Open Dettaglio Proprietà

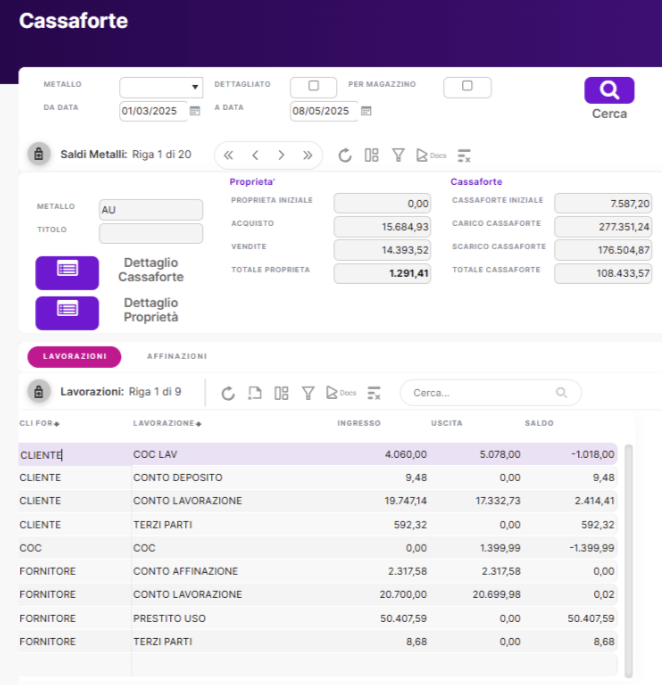pos(67,312)
